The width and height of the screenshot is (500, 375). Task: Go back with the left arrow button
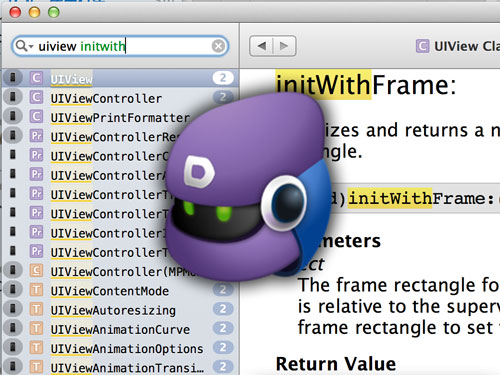click(262, 46)
